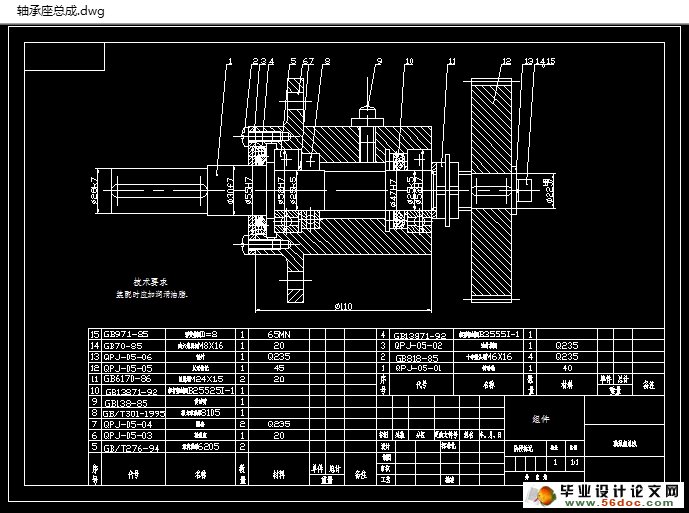The image size is (689, 513).
Task: Click balloon number 11 callout
Action: [451, 61]
